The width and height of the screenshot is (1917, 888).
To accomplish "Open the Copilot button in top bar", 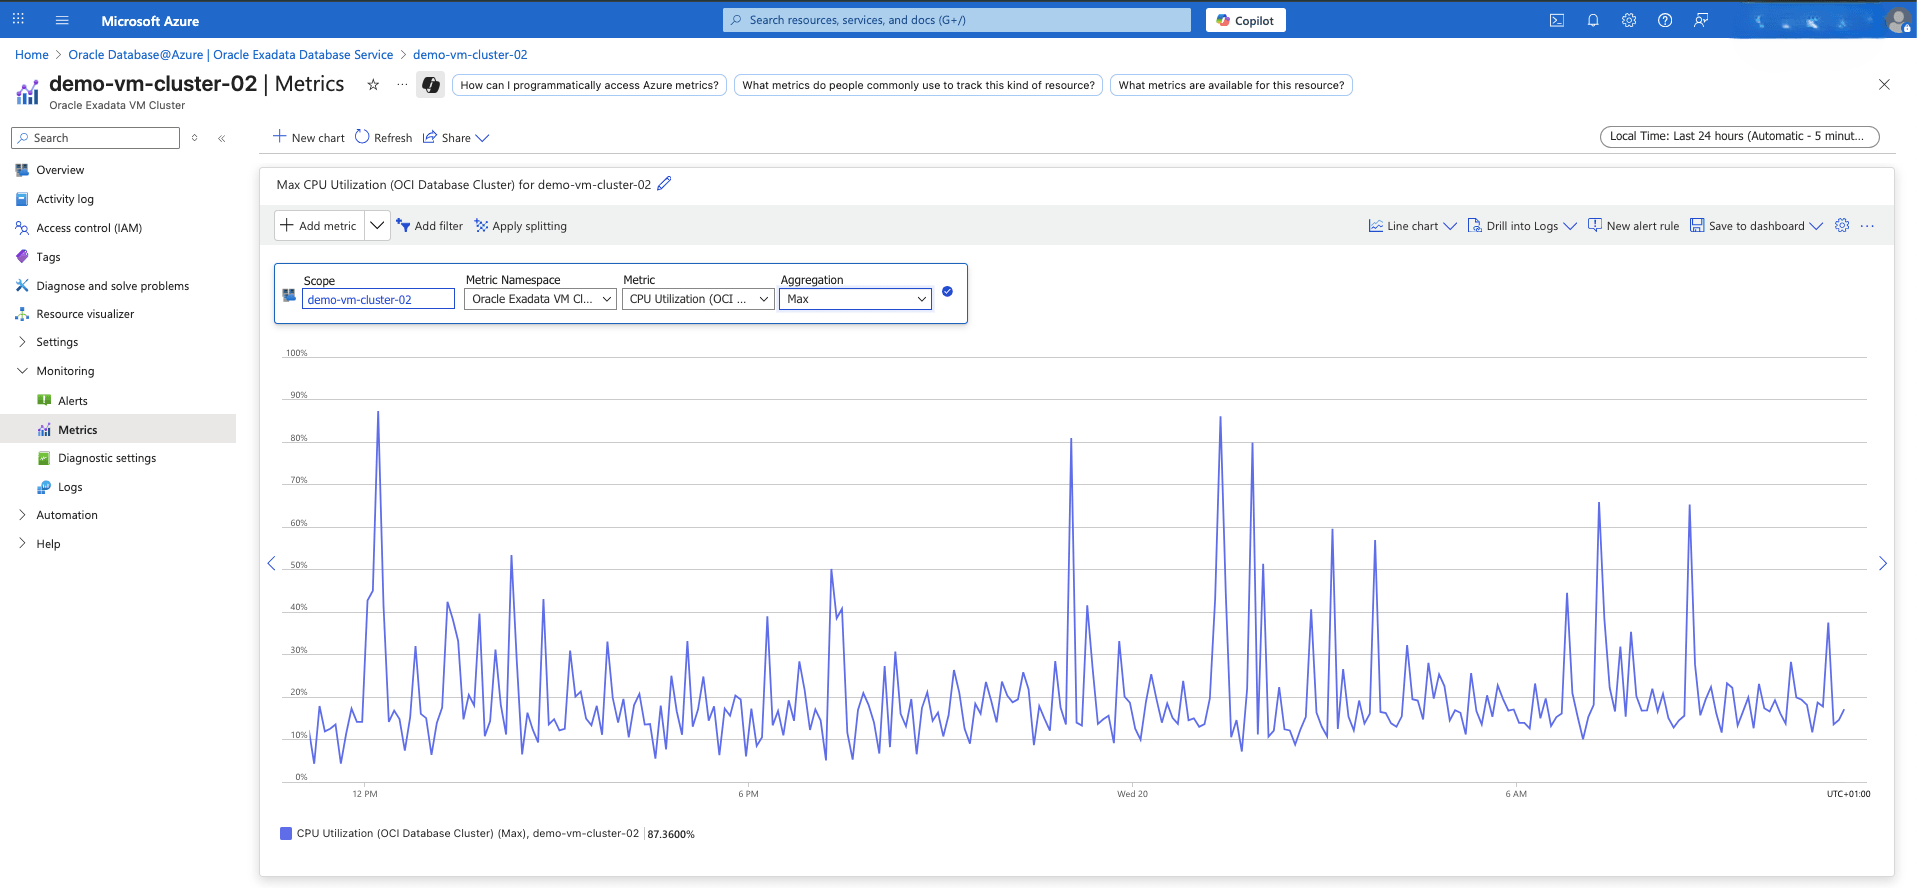I will (x=1245, y=20).
